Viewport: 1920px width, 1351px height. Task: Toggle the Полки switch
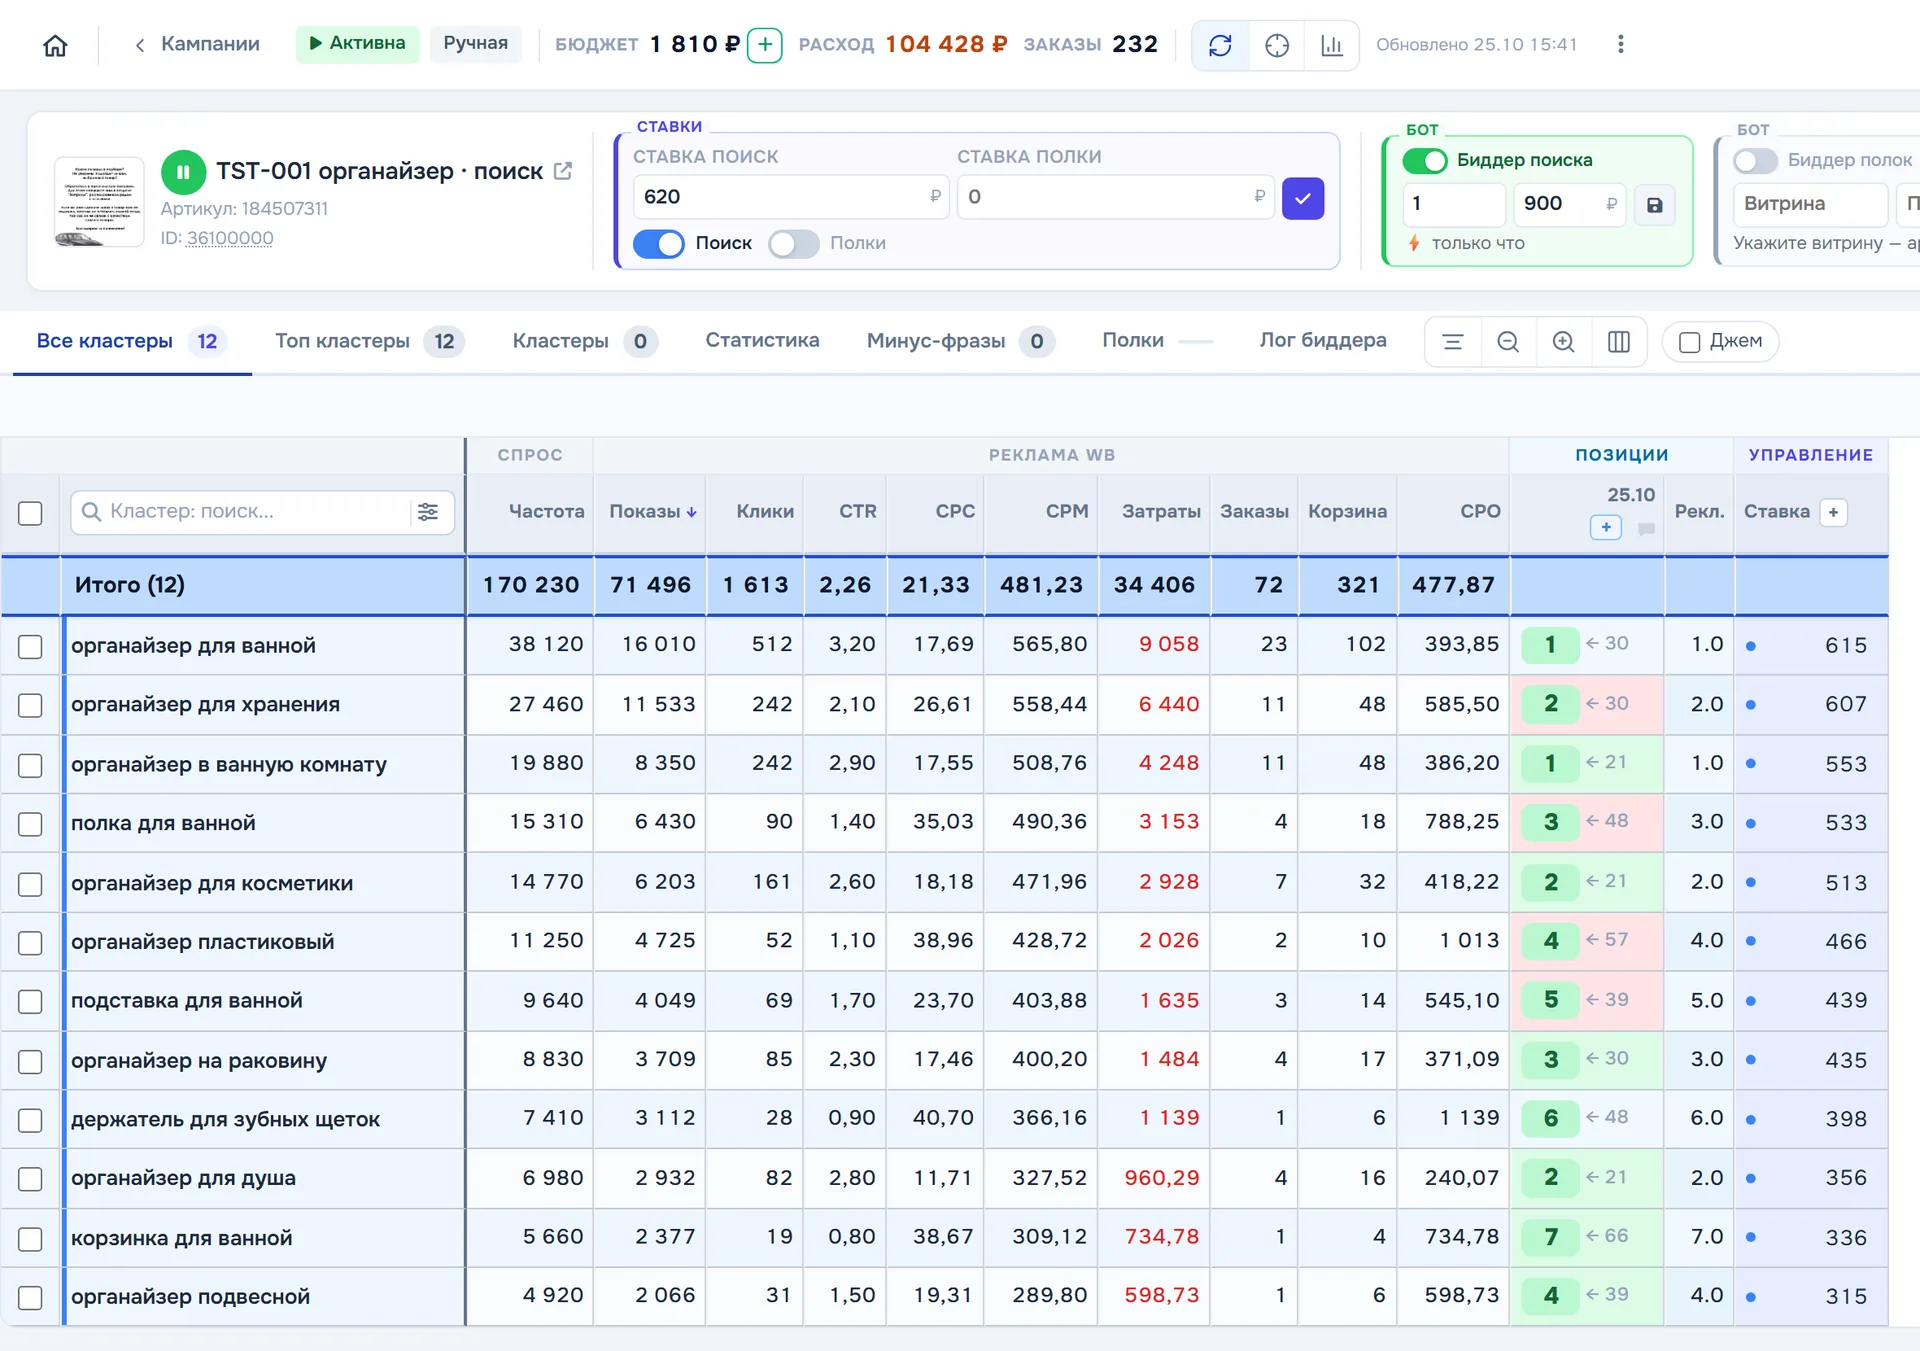pos(794,244)
